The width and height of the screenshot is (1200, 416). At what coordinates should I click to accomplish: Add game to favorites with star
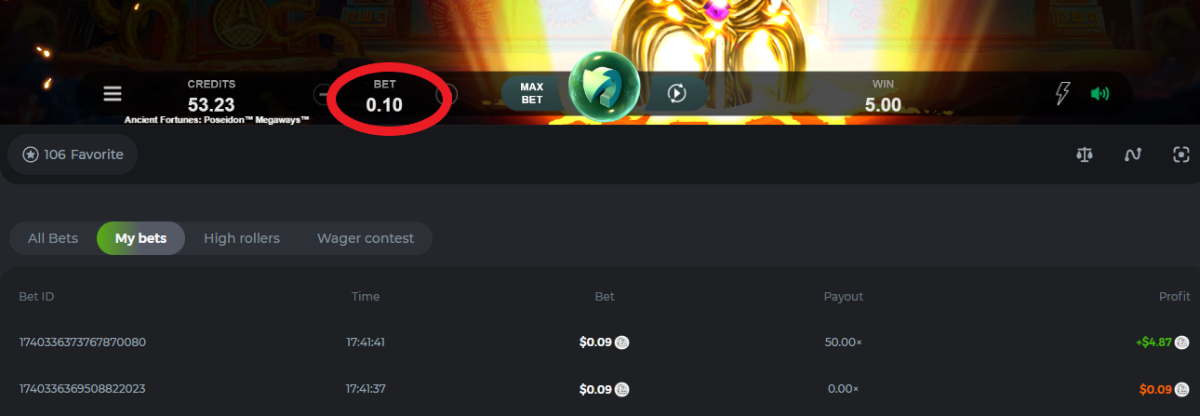pos(31,155)
